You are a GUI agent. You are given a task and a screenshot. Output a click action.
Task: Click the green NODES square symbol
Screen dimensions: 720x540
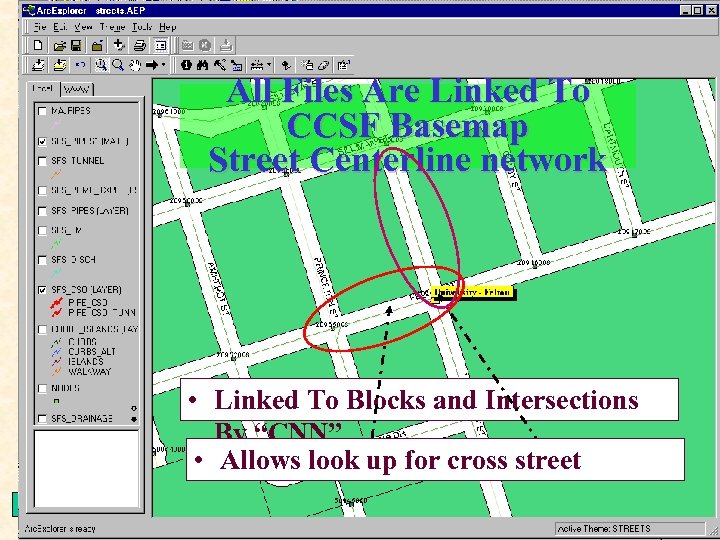point(56,401)
